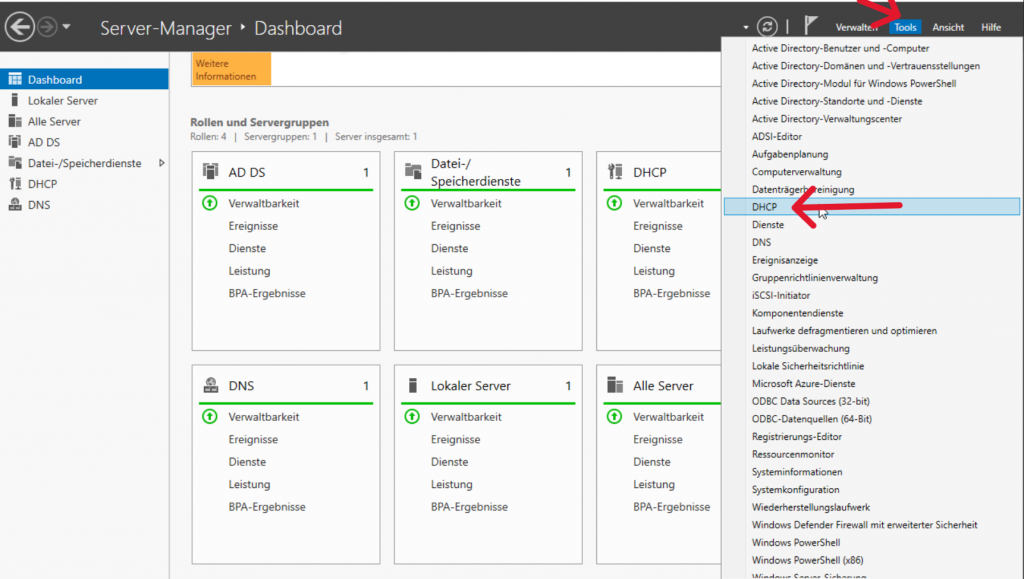Click the DNS tile server icon
Image resolution: width=1024 pixels, height=579 pixels.
210,385
